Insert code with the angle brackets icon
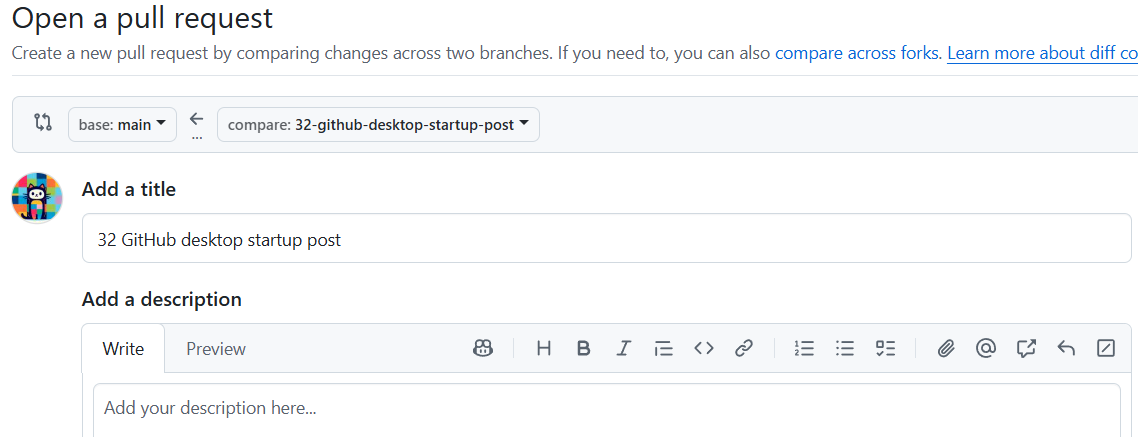This screenshot has width=1138, height=437. [x=703, y=349]
